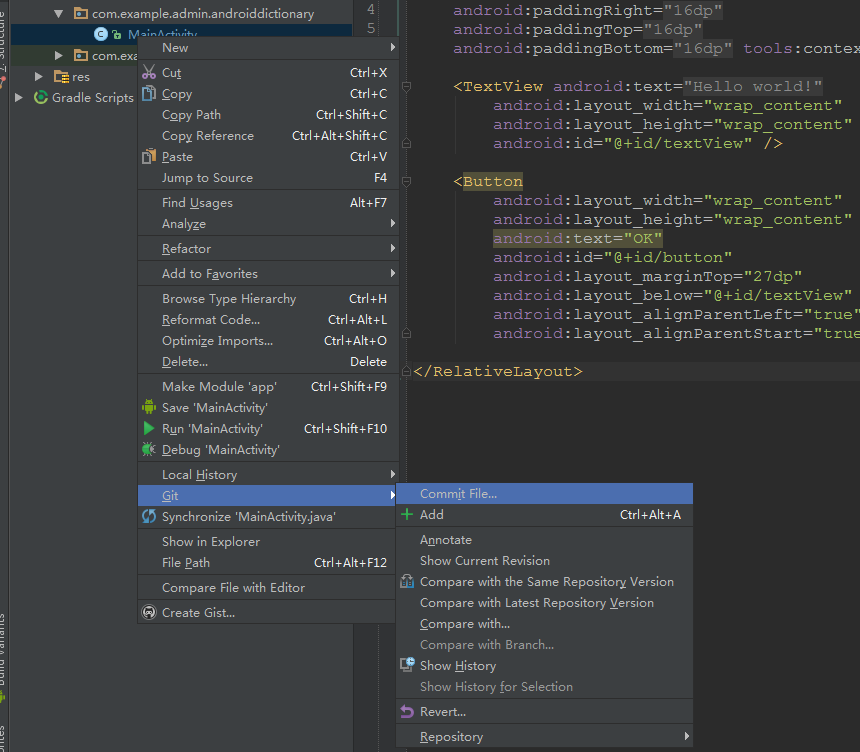The height and width of the screenshot is (752, 860).
Task: Click the Paste clipboard icon
Action: point(149,157)
